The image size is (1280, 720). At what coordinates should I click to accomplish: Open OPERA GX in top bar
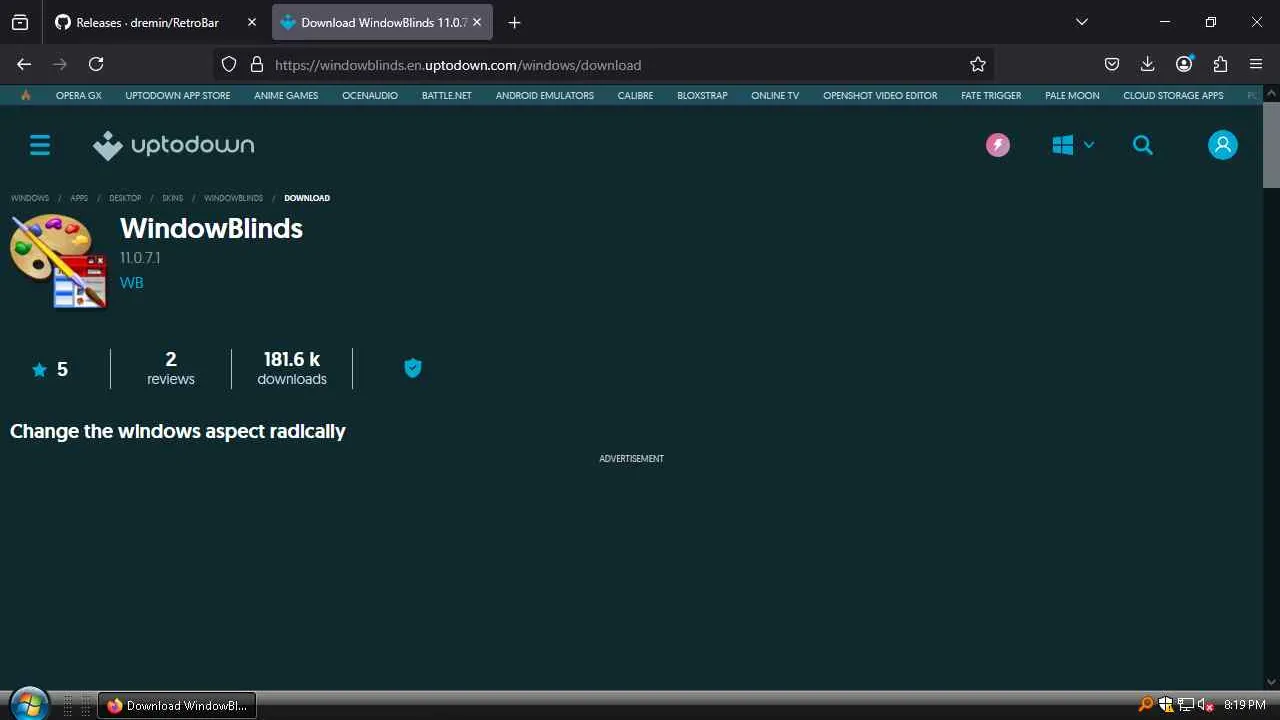click(x=79, y=95)
